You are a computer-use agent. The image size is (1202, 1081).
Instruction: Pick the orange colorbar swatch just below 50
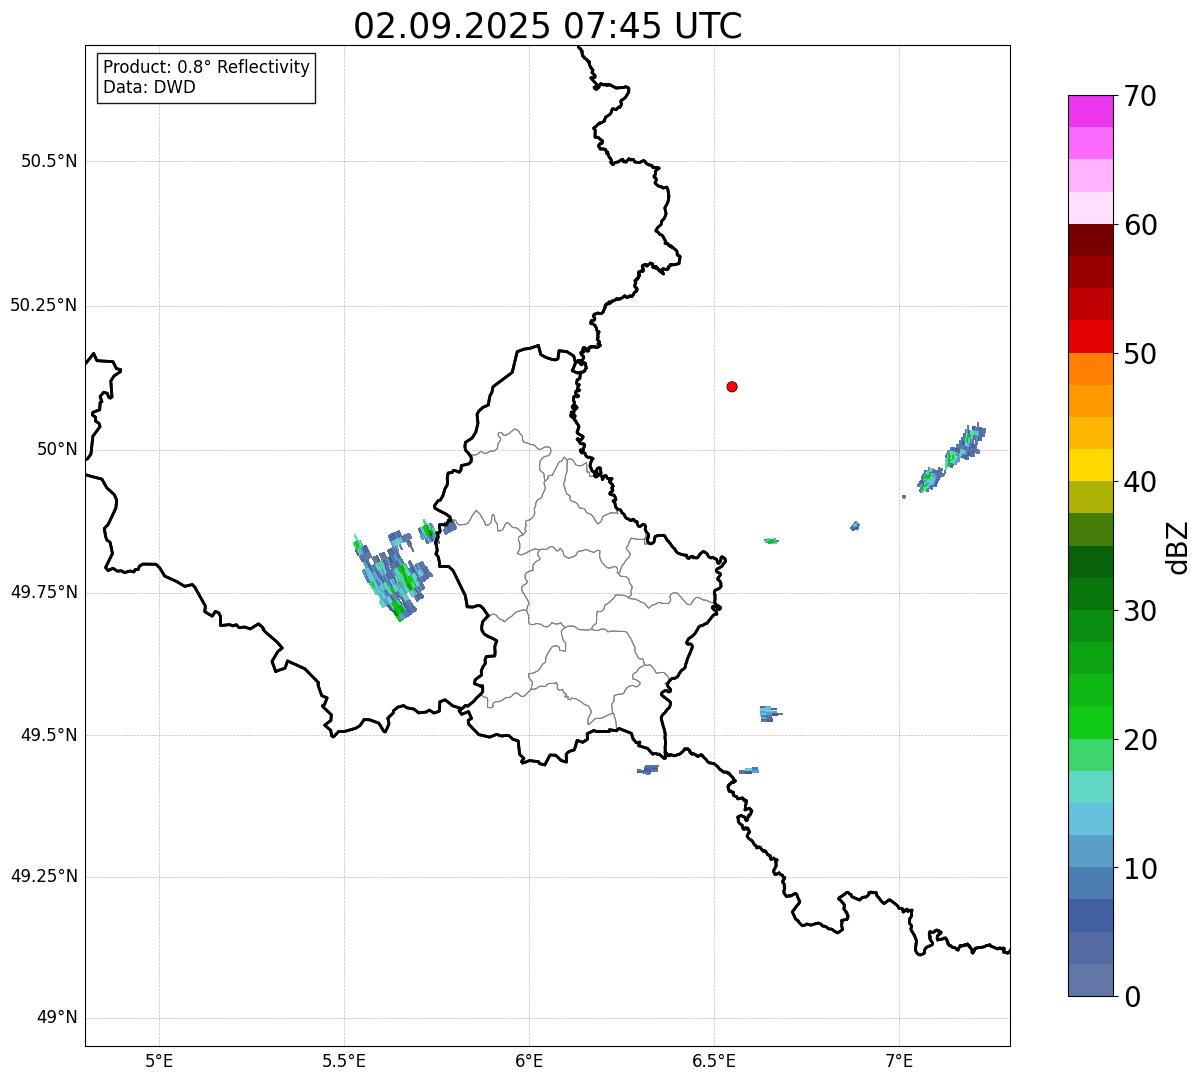[1090, 369]
